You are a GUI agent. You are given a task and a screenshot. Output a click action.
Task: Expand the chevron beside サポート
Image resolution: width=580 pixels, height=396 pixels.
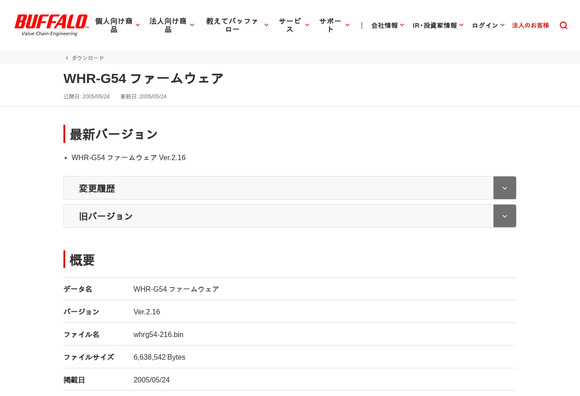347,25
